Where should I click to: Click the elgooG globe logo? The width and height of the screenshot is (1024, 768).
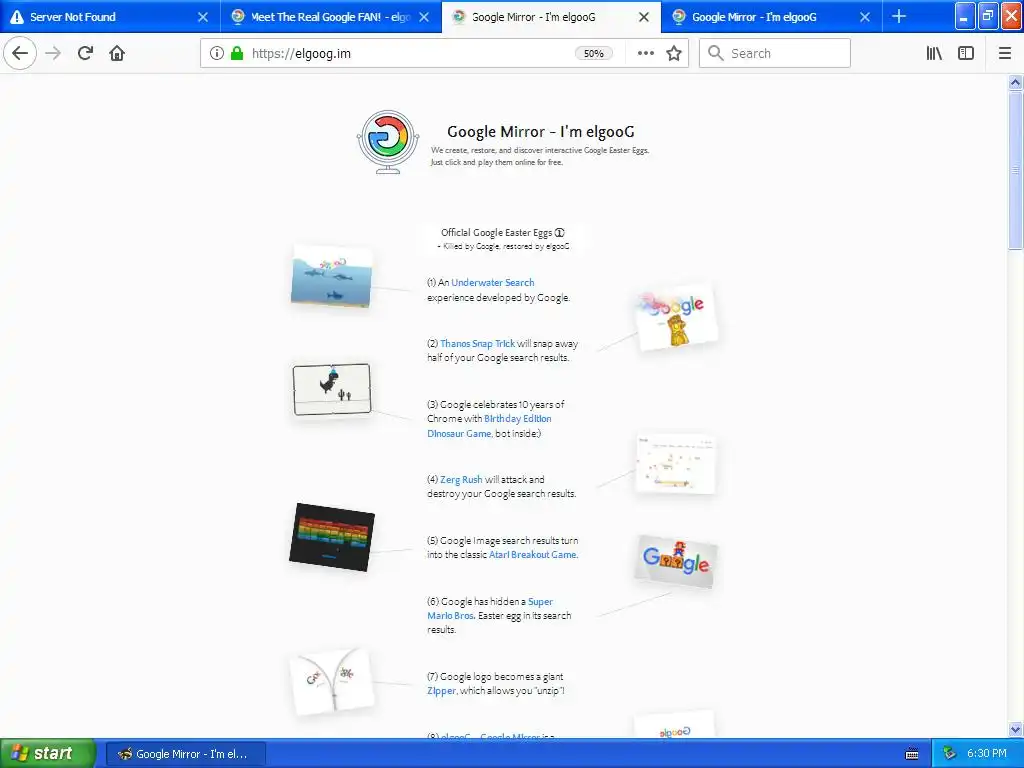[x=388, y=142]
